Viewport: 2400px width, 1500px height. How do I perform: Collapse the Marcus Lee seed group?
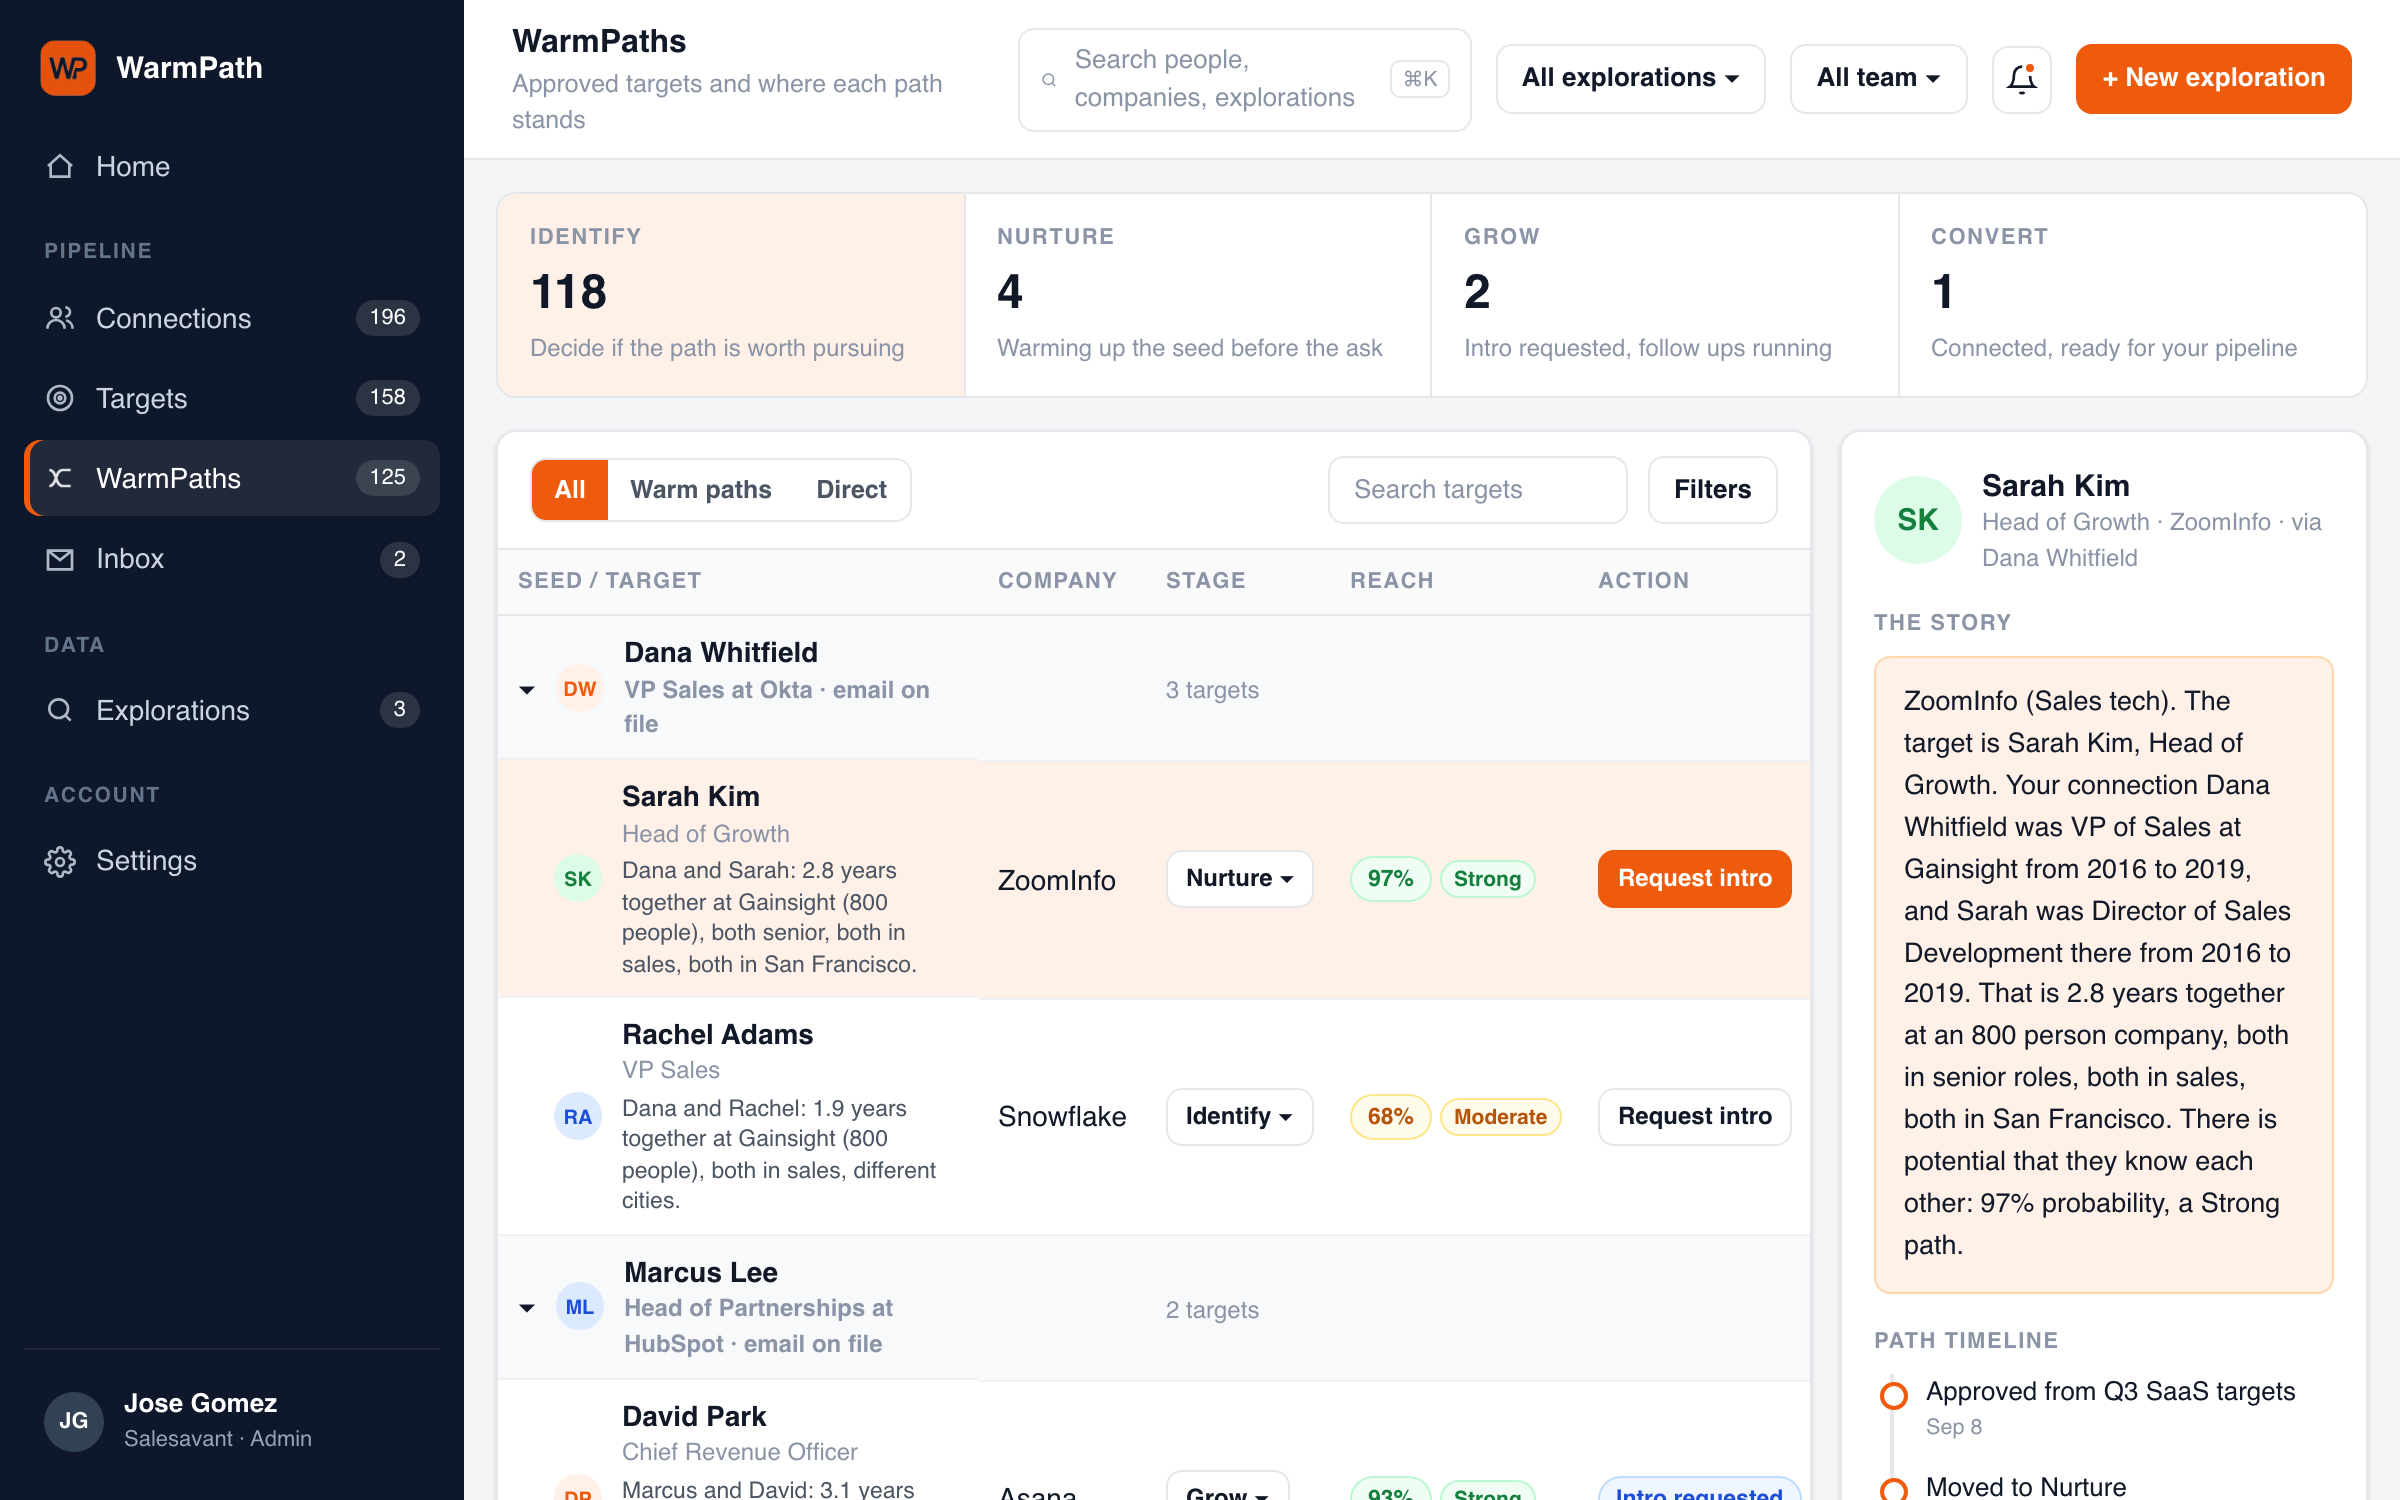click(x=527, y=1308)
